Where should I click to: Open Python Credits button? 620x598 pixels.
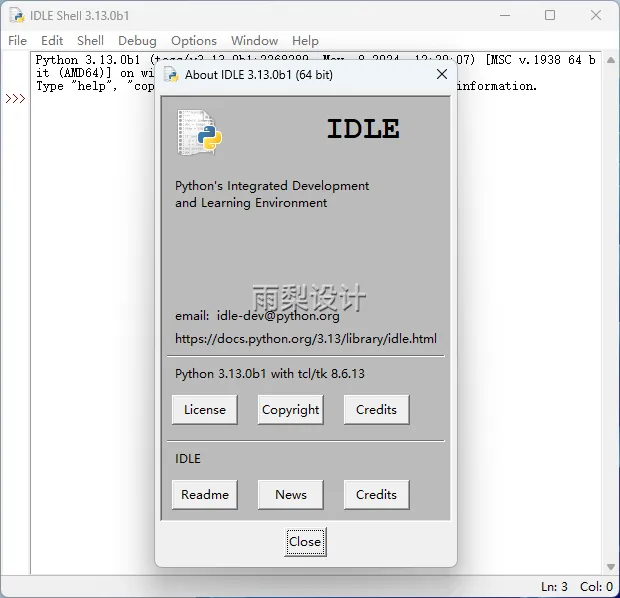click(x=376, y=409)
